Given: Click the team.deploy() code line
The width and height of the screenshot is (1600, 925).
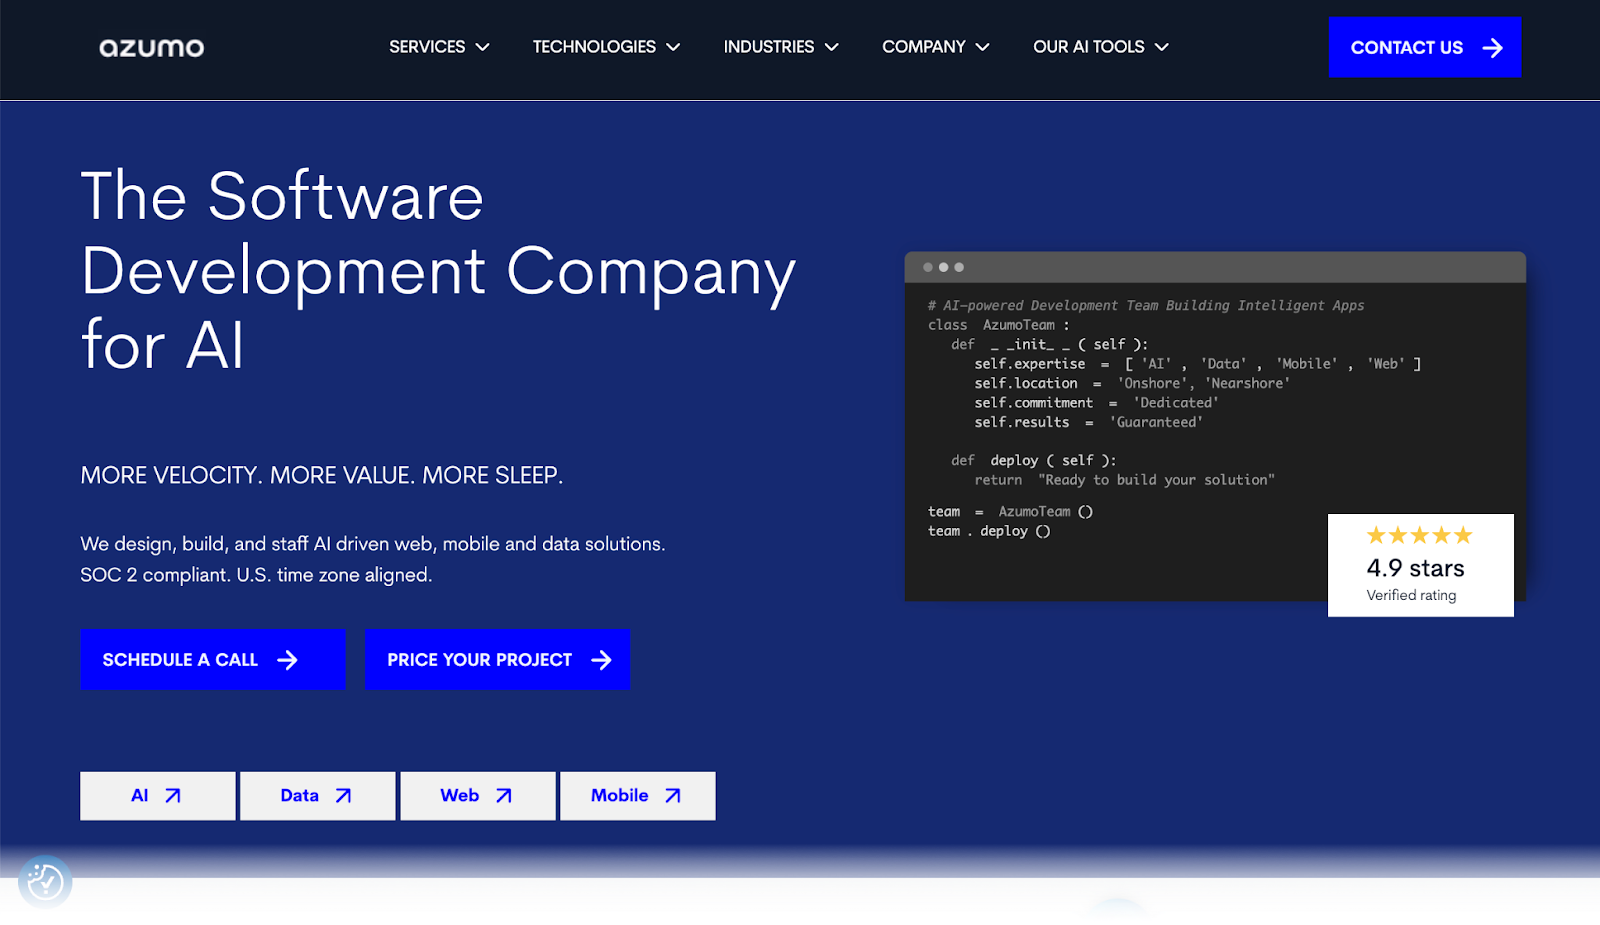Looking at the screenshot, I should [x=989, y=531].
